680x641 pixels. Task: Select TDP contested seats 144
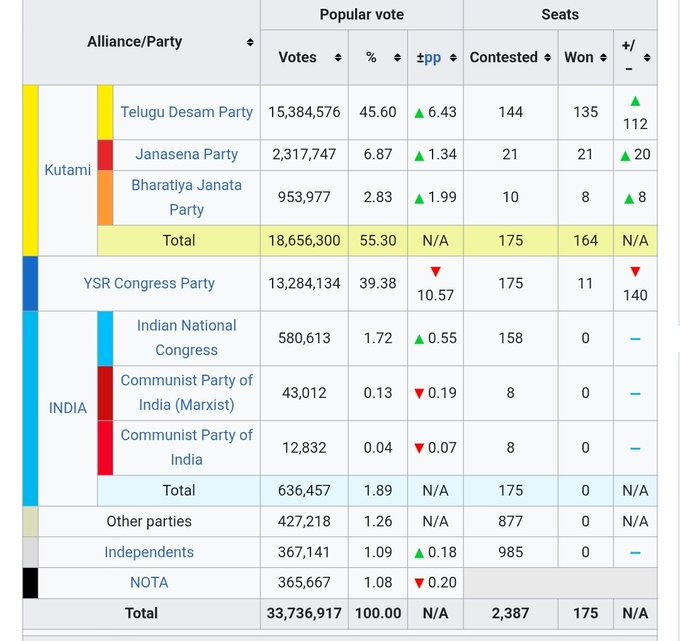(510, 112)
